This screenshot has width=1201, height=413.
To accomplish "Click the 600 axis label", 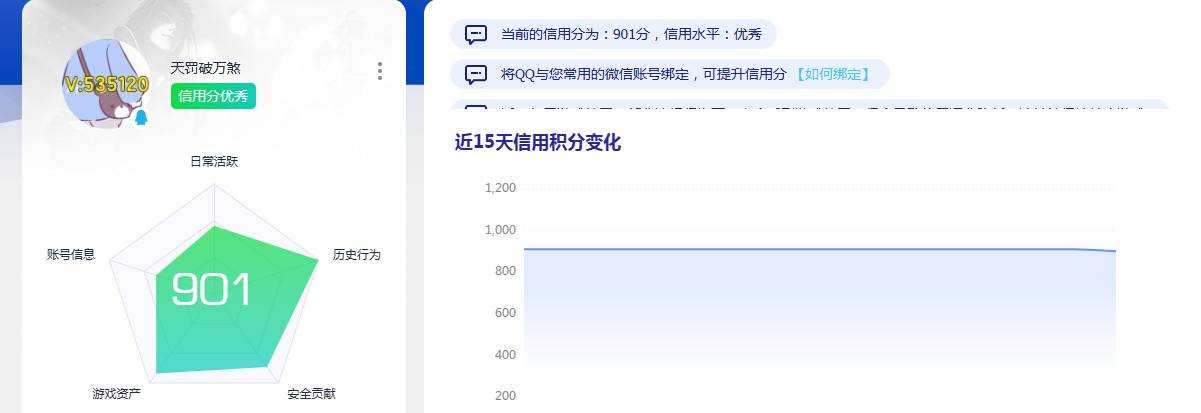I will pyautogui.click(x=506, y=313).
